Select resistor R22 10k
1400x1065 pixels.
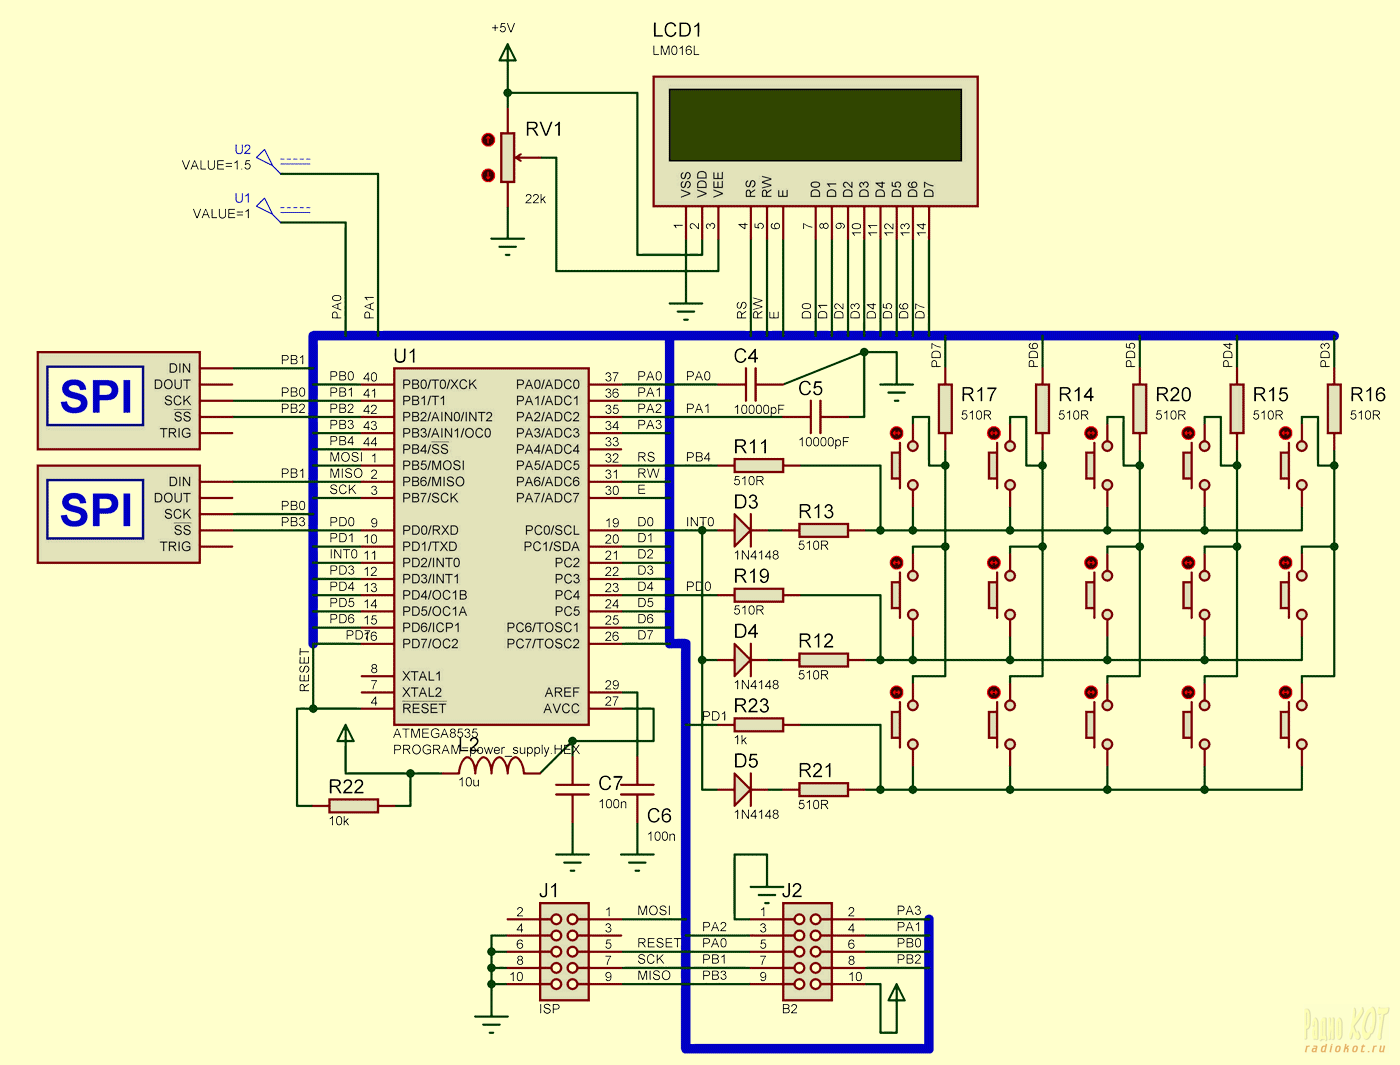tap(353, 805)
